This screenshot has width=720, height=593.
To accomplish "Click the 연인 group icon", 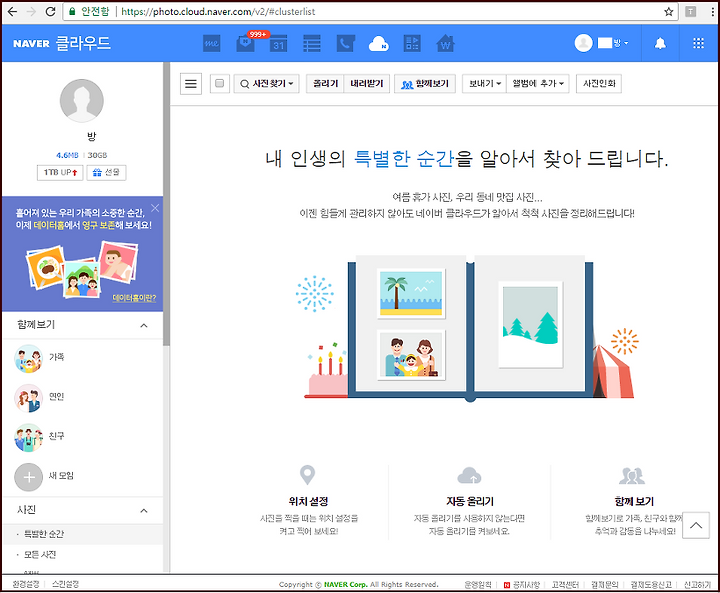I will [28, 398].
